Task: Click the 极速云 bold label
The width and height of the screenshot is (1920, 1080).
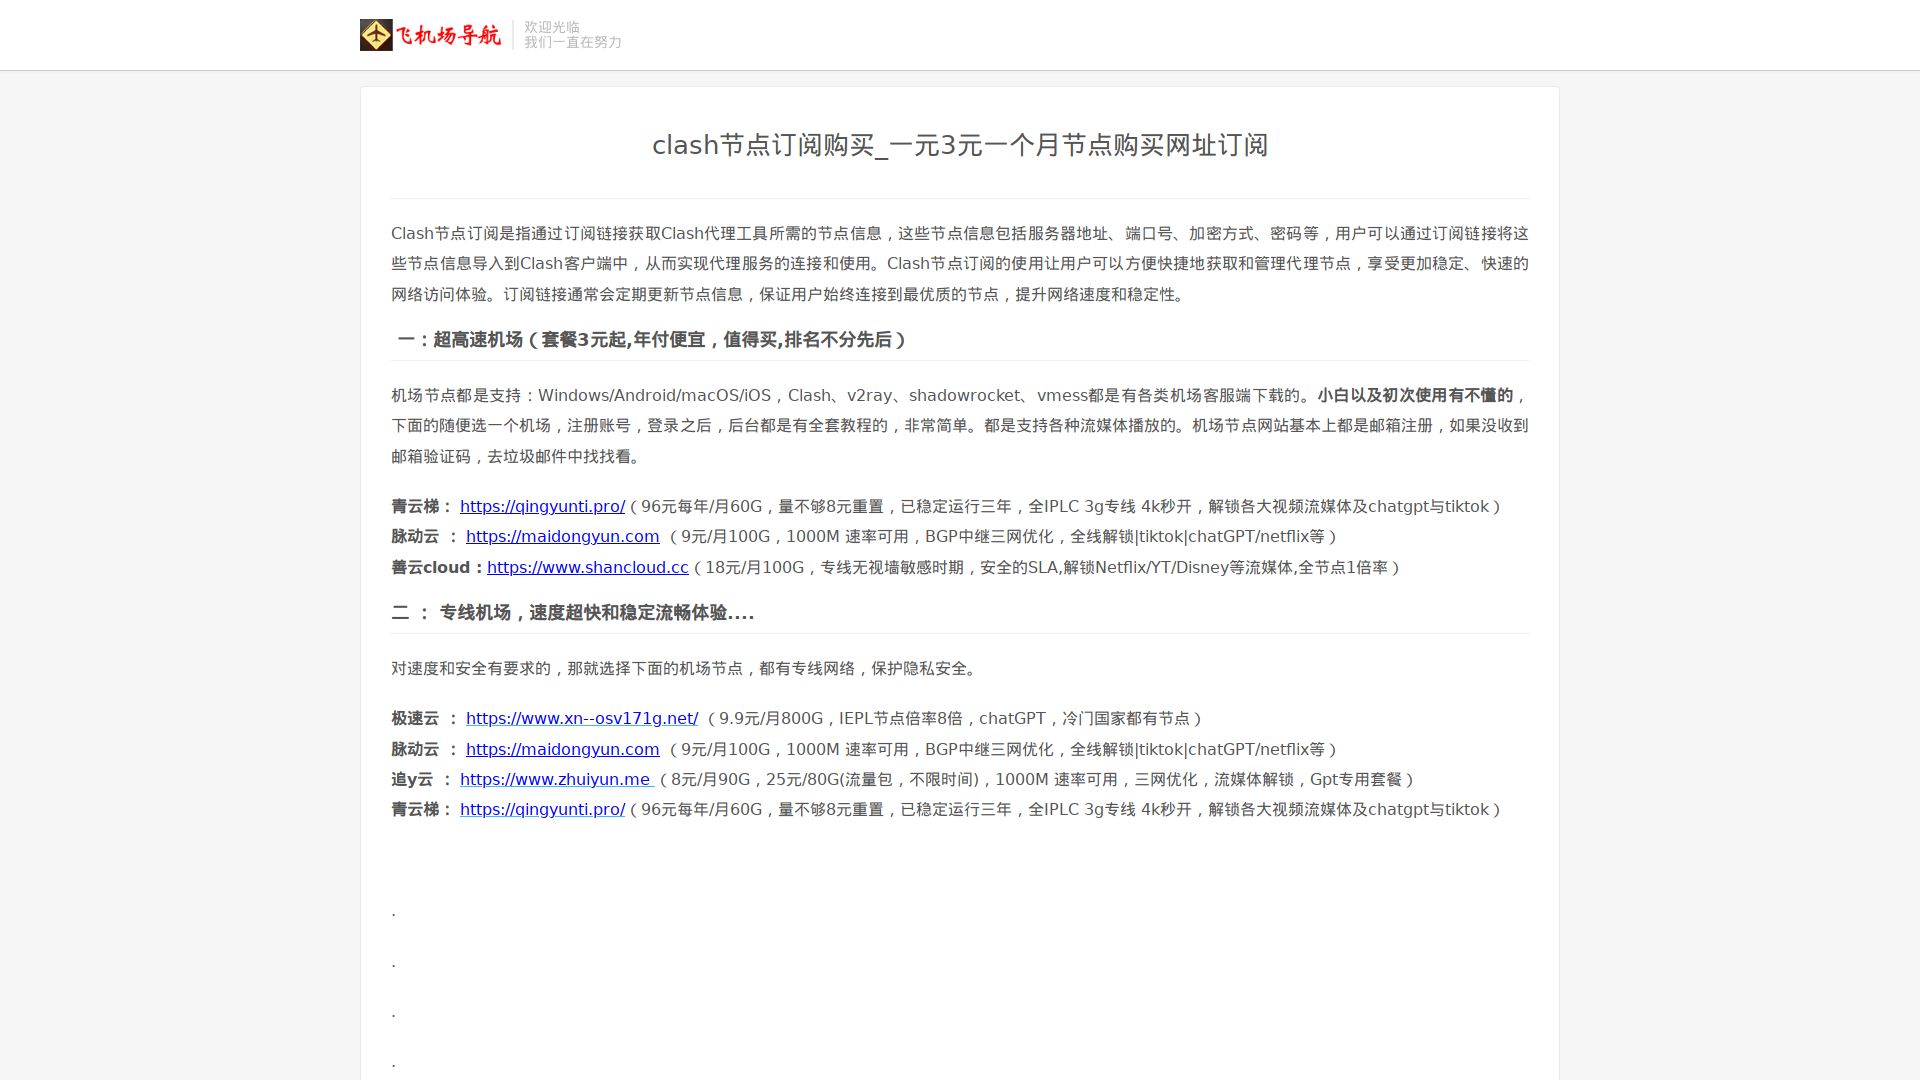Action: pyautogui.click(x=415, y=719)
